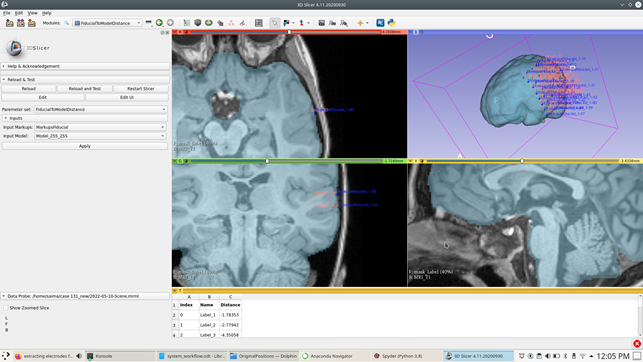The image size is (643, 362).
Task: Toggle the 3D view controller pin
Action: (x=410, y=32)
